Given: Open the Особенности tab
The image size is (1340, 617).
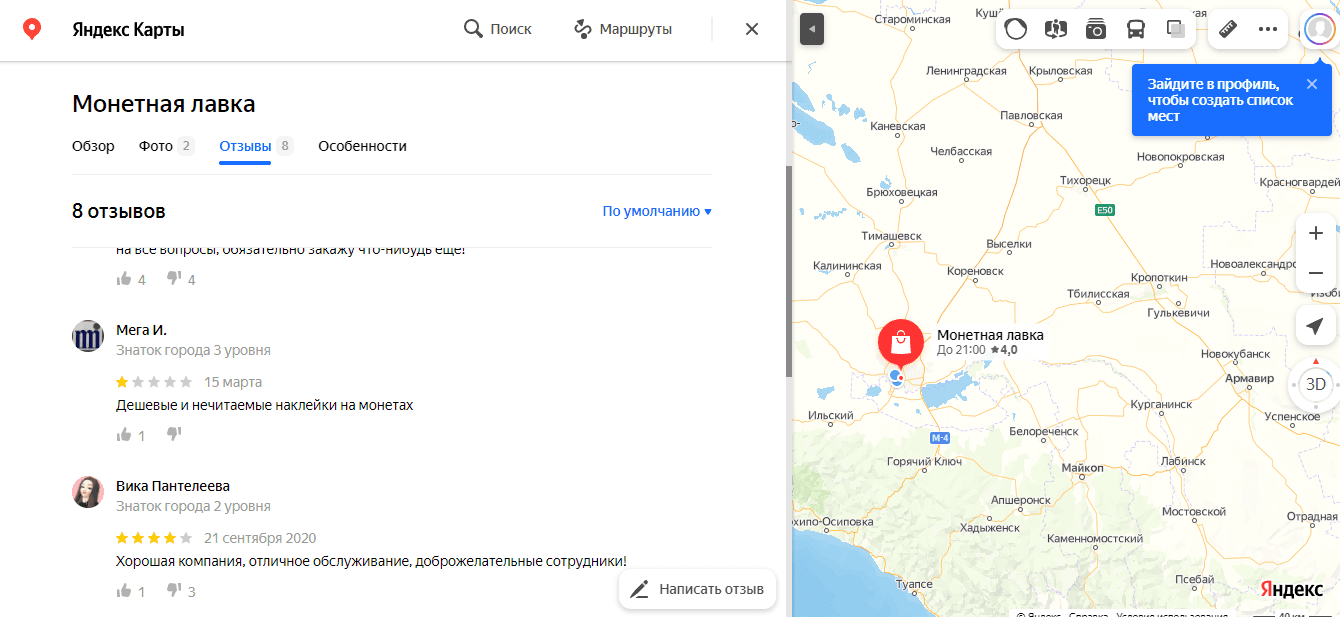Looking at the screenshot, I should coord(362,146).
